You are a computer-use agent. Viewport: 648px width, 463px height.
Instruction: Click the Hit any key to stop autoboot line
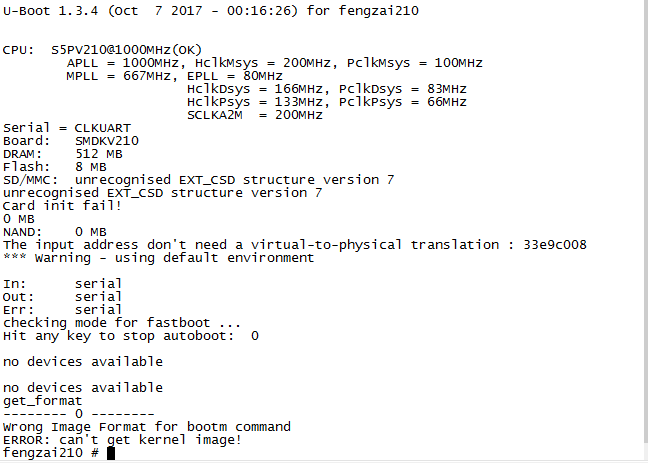click(131, 336)
